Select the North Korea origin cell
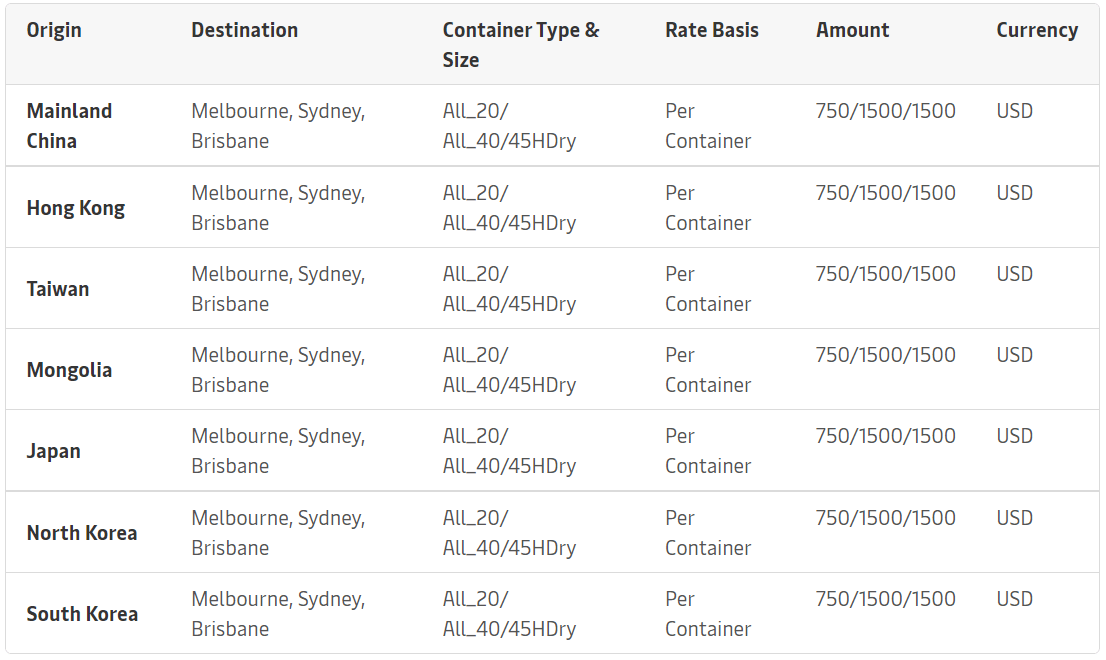Viewport: 1106px width, 660px height. (82, 533)
